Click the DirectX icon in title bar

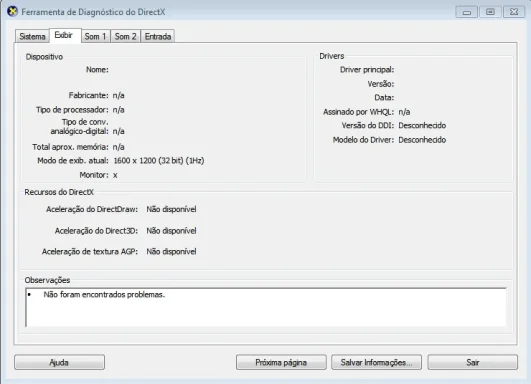[12, 12]
